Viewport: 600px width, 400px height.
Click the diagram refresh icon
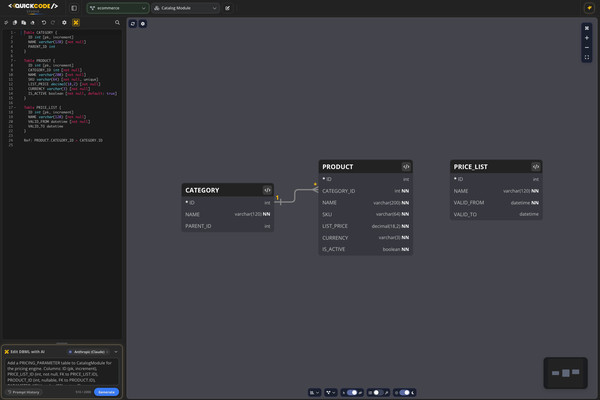[133, 24]
